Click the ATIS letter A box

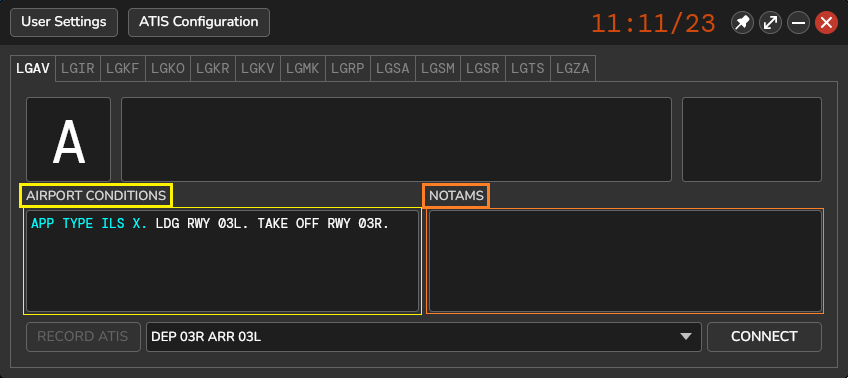pyautogui.click(x=69, y=140)
